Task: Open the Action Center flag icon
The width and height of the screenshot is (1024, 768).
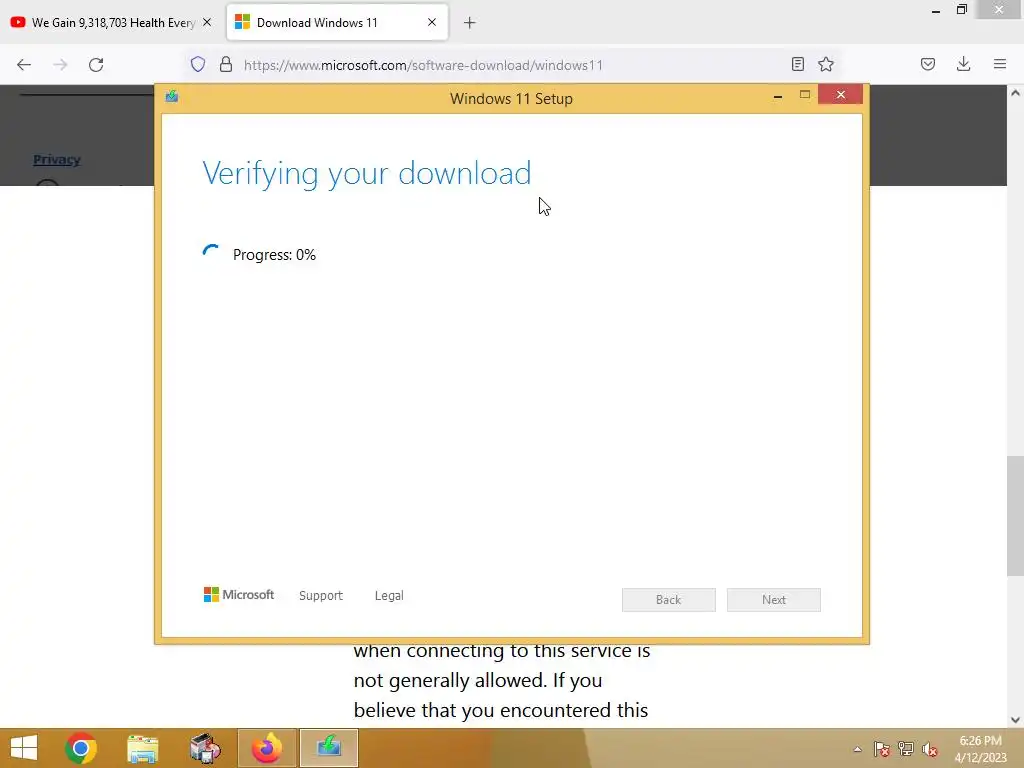Action: (x=882, y=749)
